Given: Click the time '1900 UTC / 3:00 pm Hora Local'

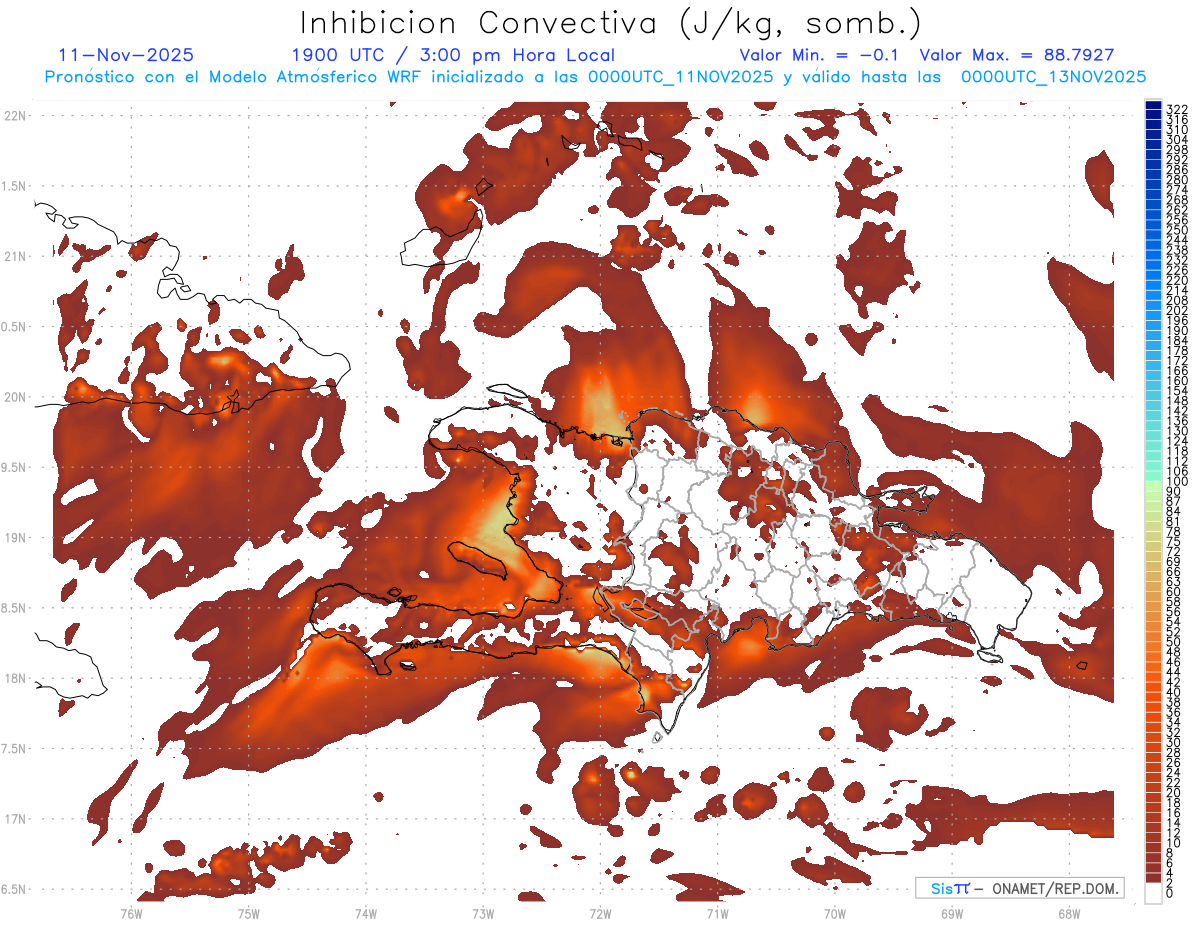Looking at the screenshot, I should click(453, 55).
